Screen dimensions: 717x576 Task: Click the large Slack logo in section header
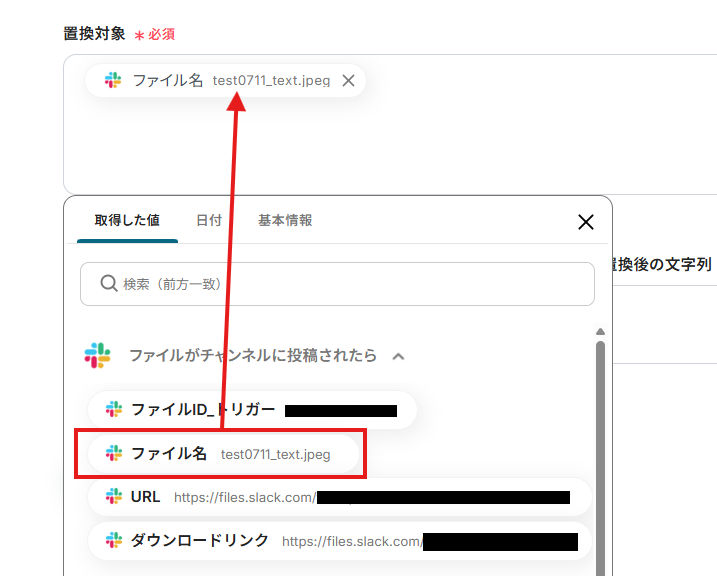[x=97, y=355]
